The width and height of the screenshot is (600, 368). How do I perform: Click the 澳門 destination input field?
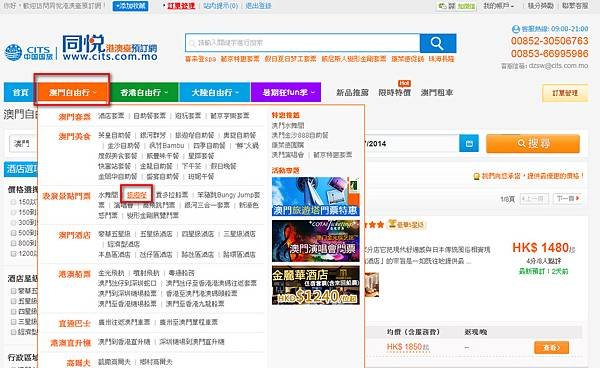(23, 144)
